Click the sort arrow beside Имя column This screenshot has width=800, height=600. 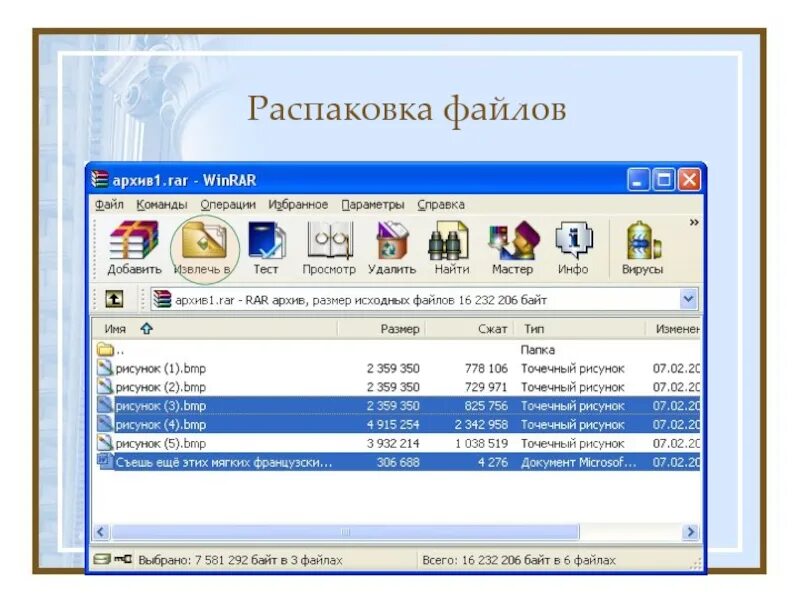pyautogui.click(x=147, y=329)
